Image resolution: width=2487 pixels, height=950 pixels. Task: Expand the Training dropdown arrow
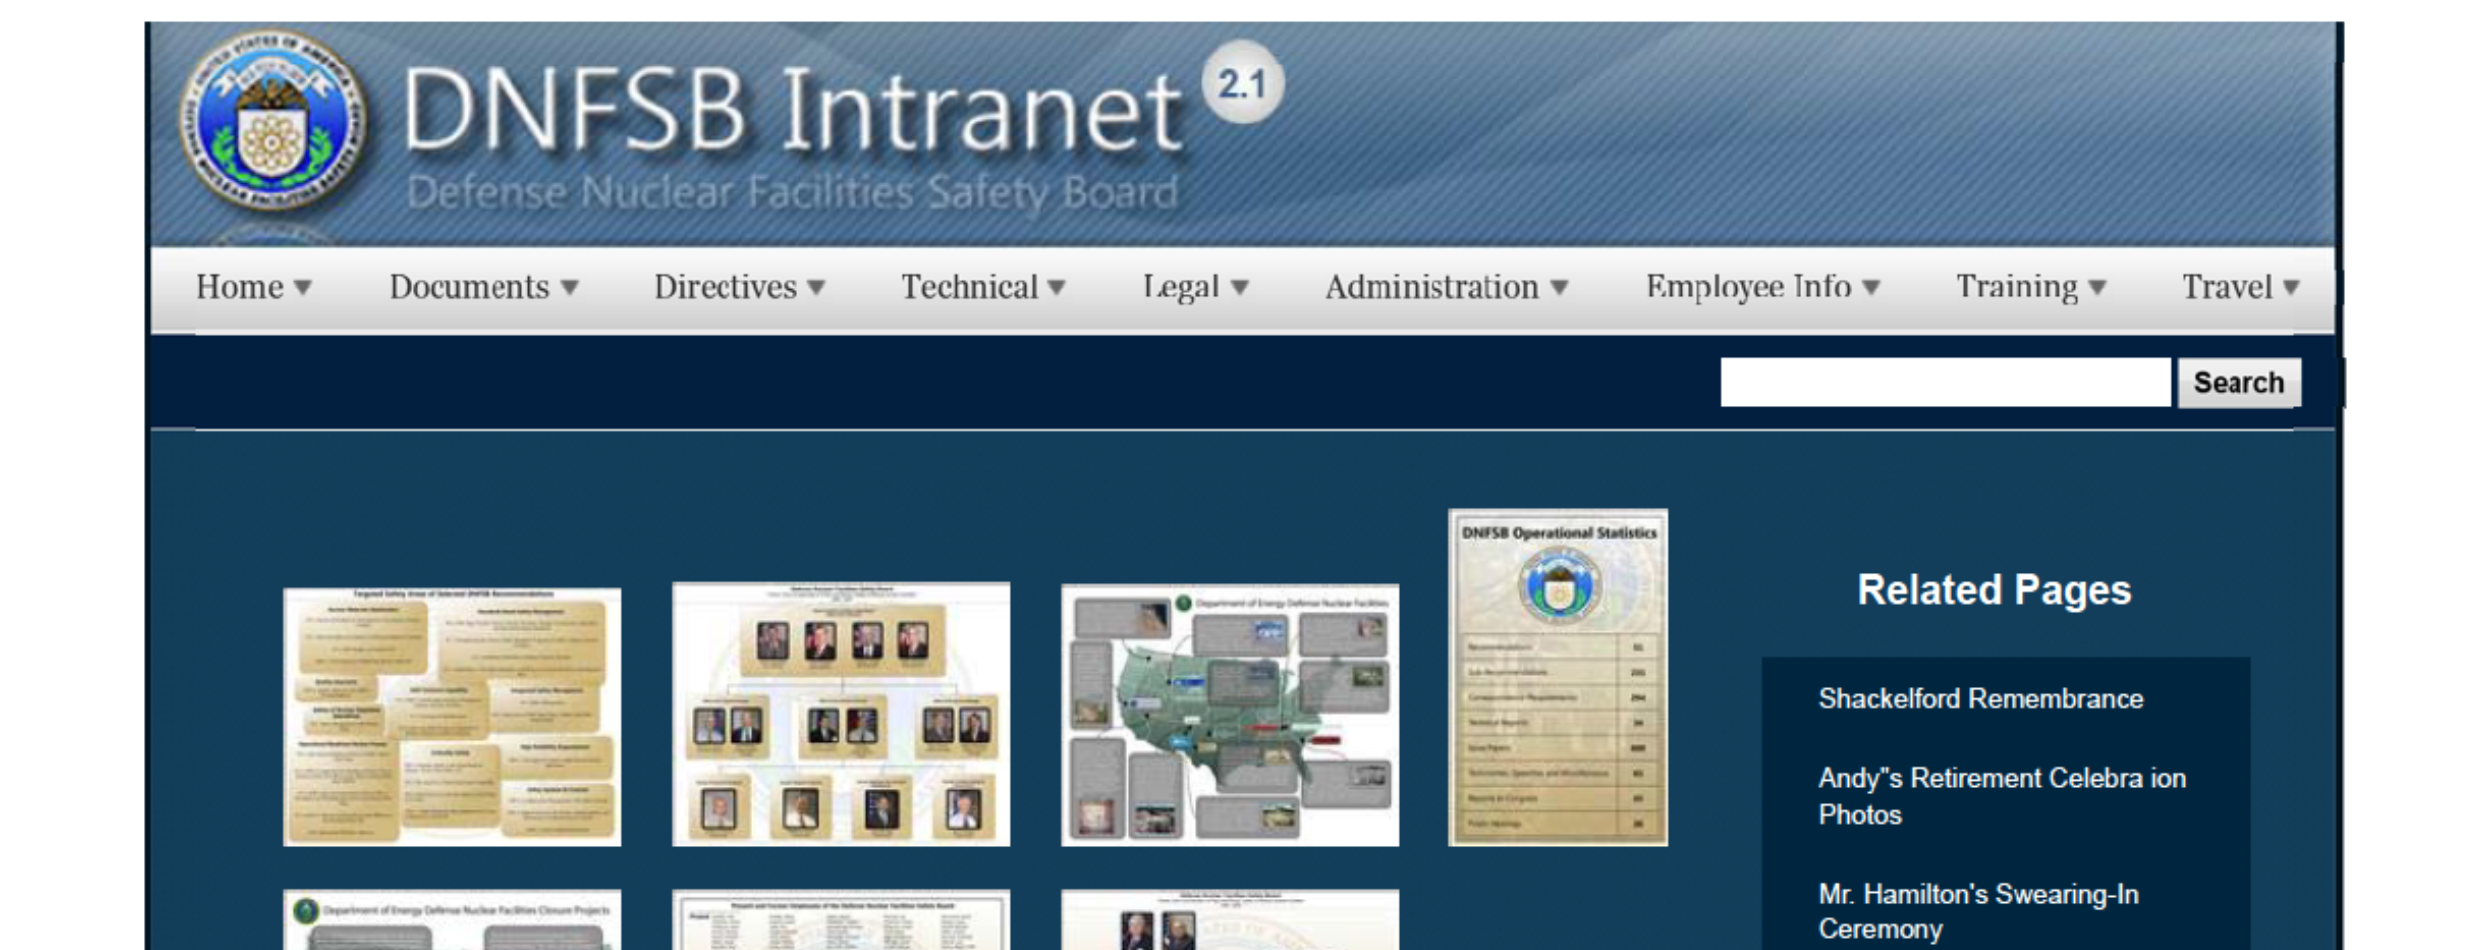(x=2098, y=288)
